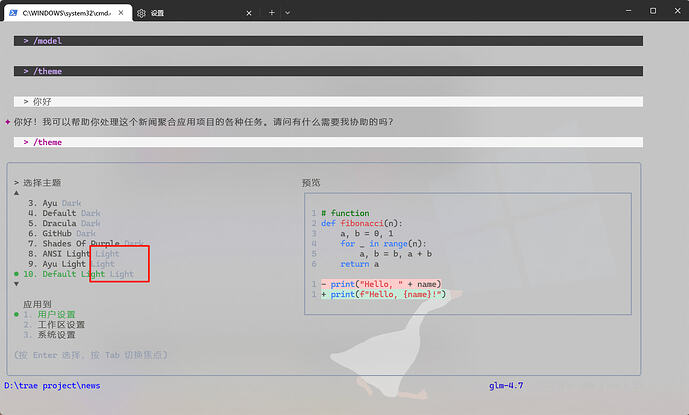Select the ANSI Light theme
This screenshot has height=415, width=689.
73,254
